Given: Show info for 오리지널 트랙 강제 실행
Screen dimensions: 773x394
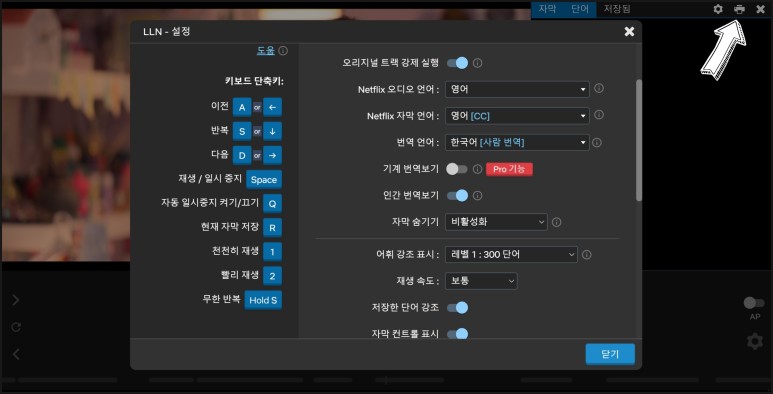Looking at the screenshot, I should point(477,63).
